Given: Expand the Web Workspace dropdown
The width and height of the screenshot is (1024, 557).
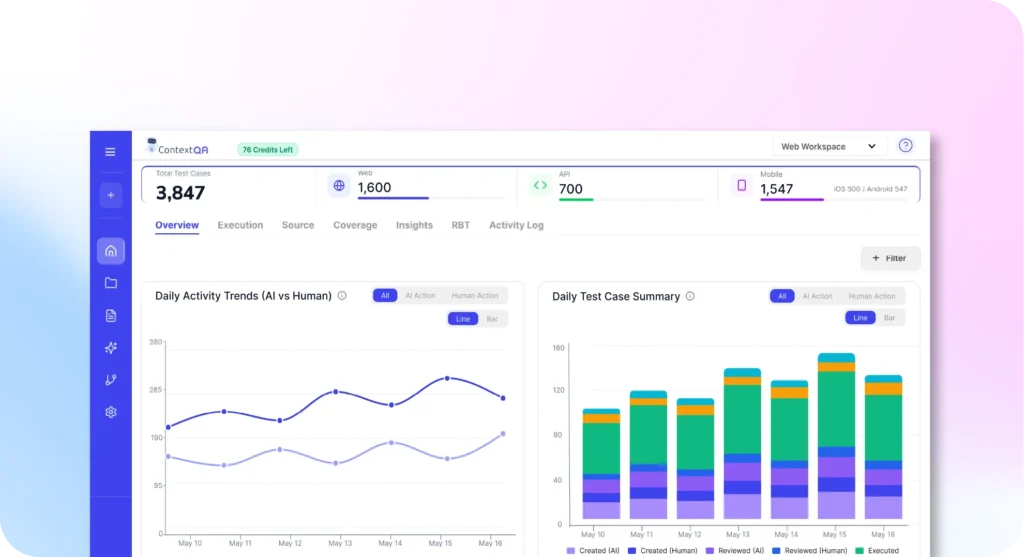Looking at the screenshot, I should click(828, 146).
